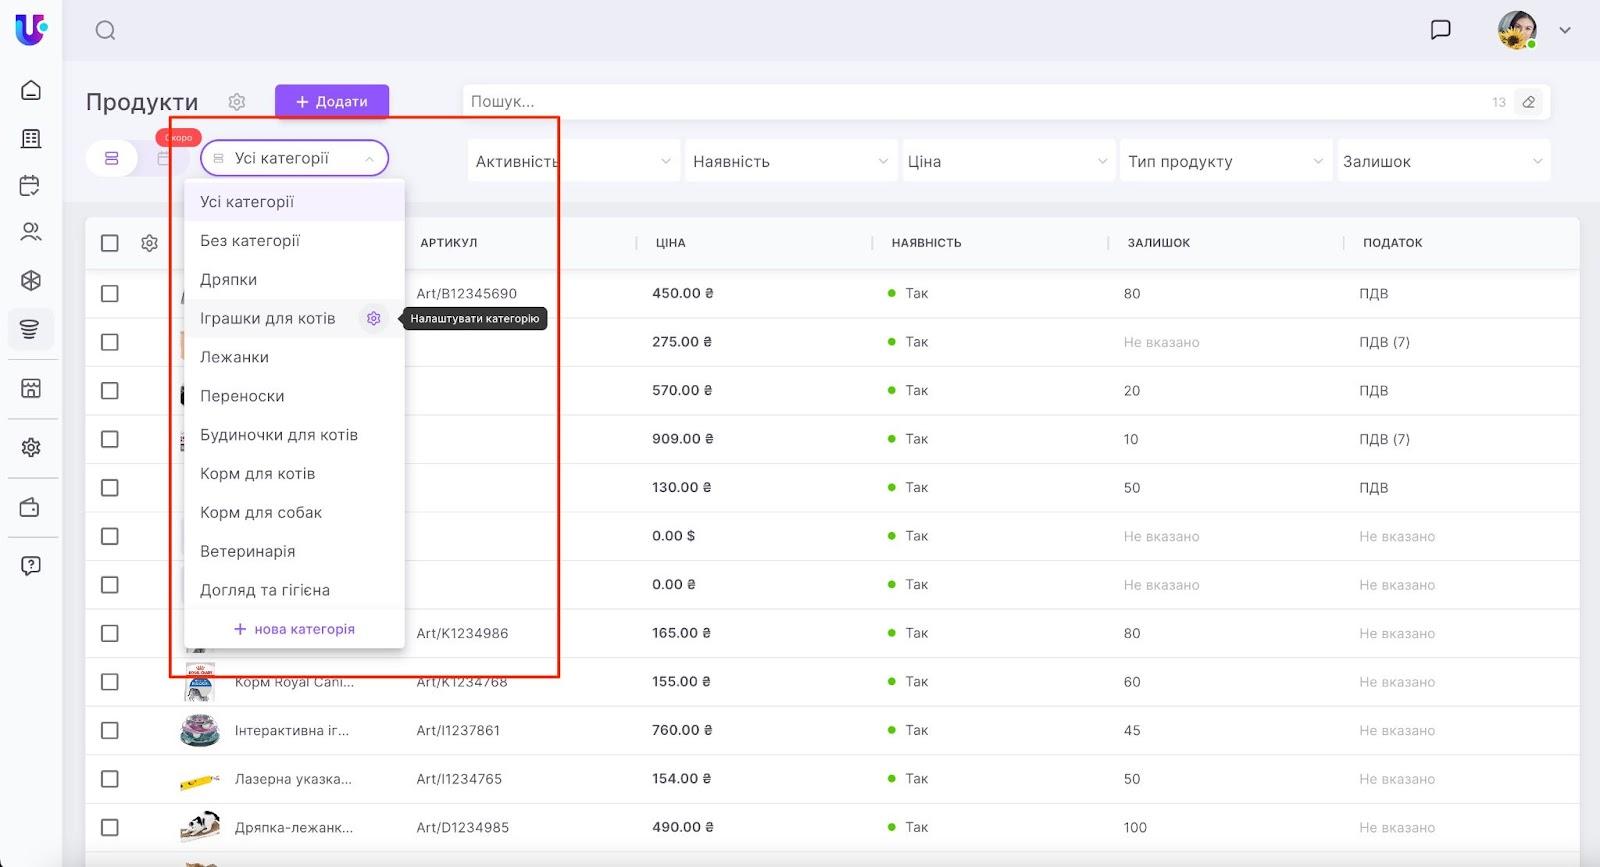
Task: Click the search magnifier icon in top bar
Action: click(x=105, y=30)
